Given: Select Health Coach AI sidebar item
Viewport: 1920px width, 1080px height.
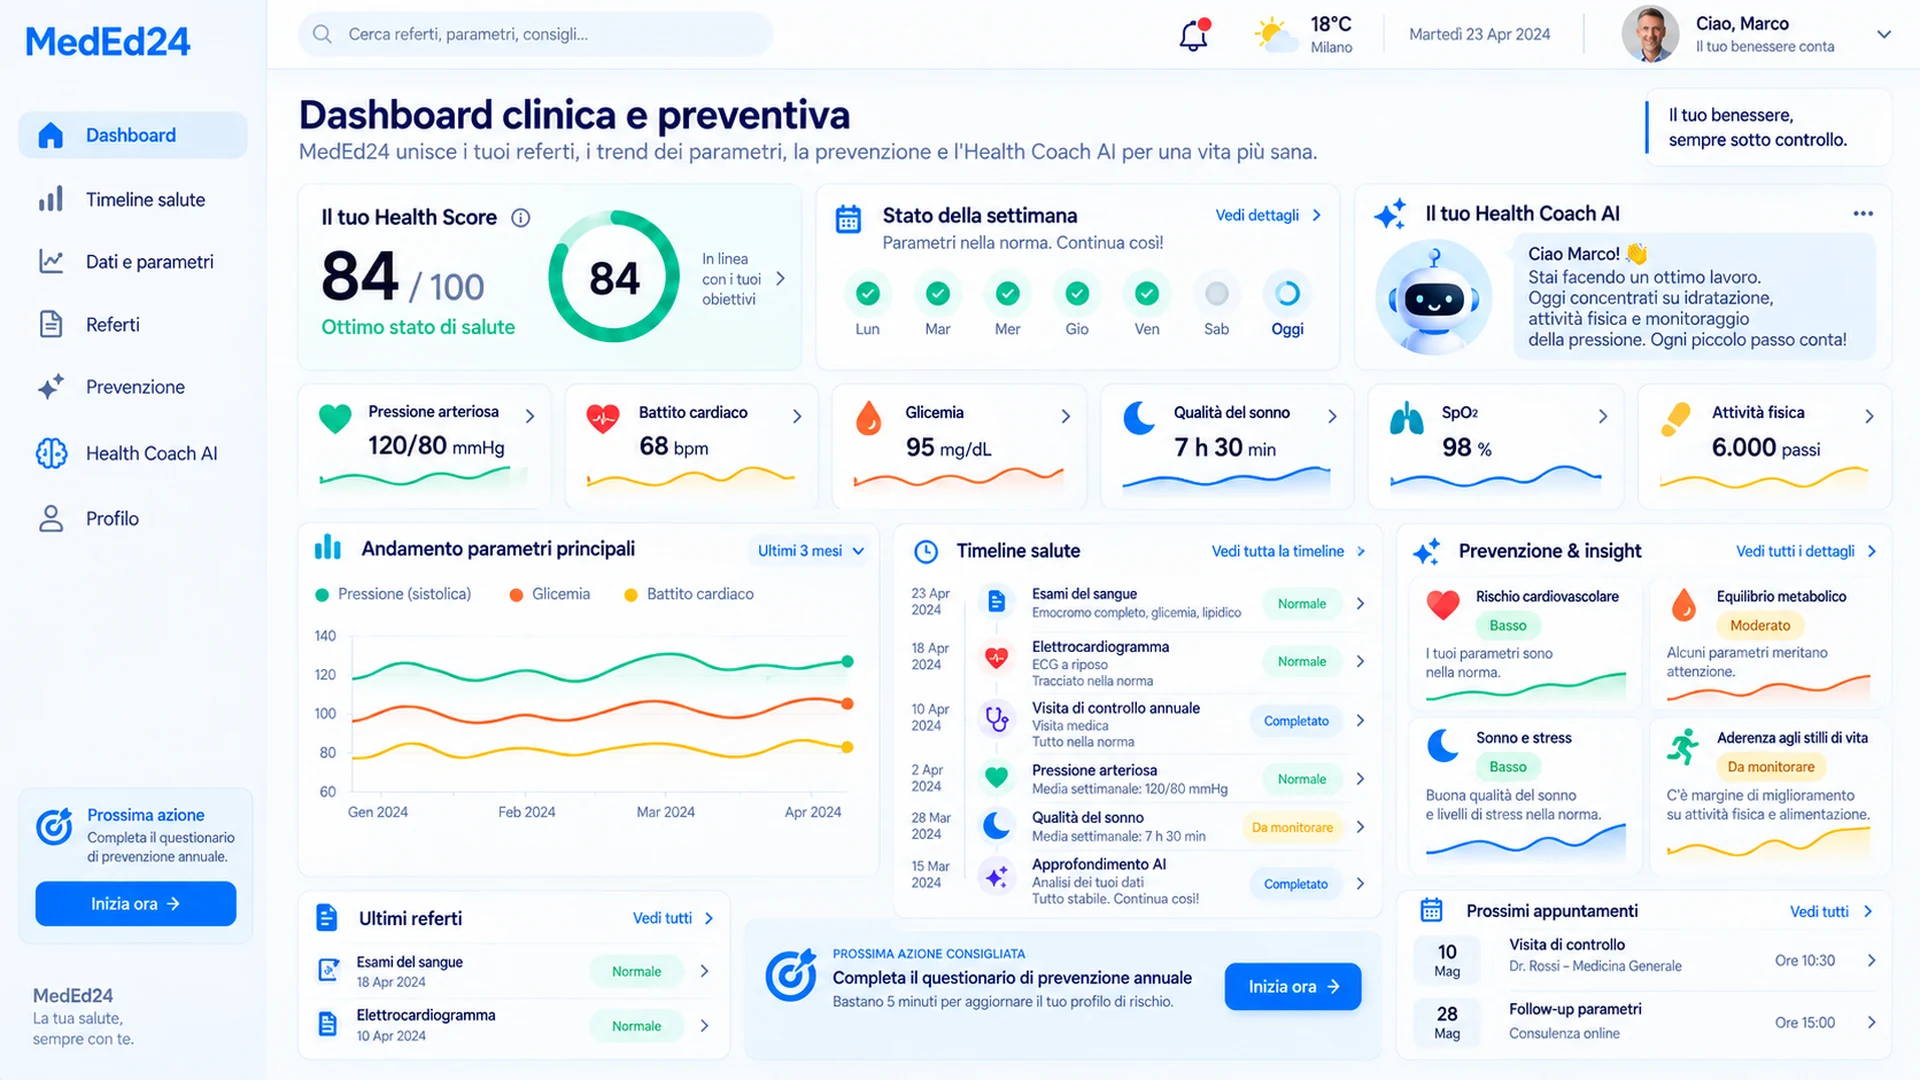Looking at the screenshot, I should pos(133,453).
